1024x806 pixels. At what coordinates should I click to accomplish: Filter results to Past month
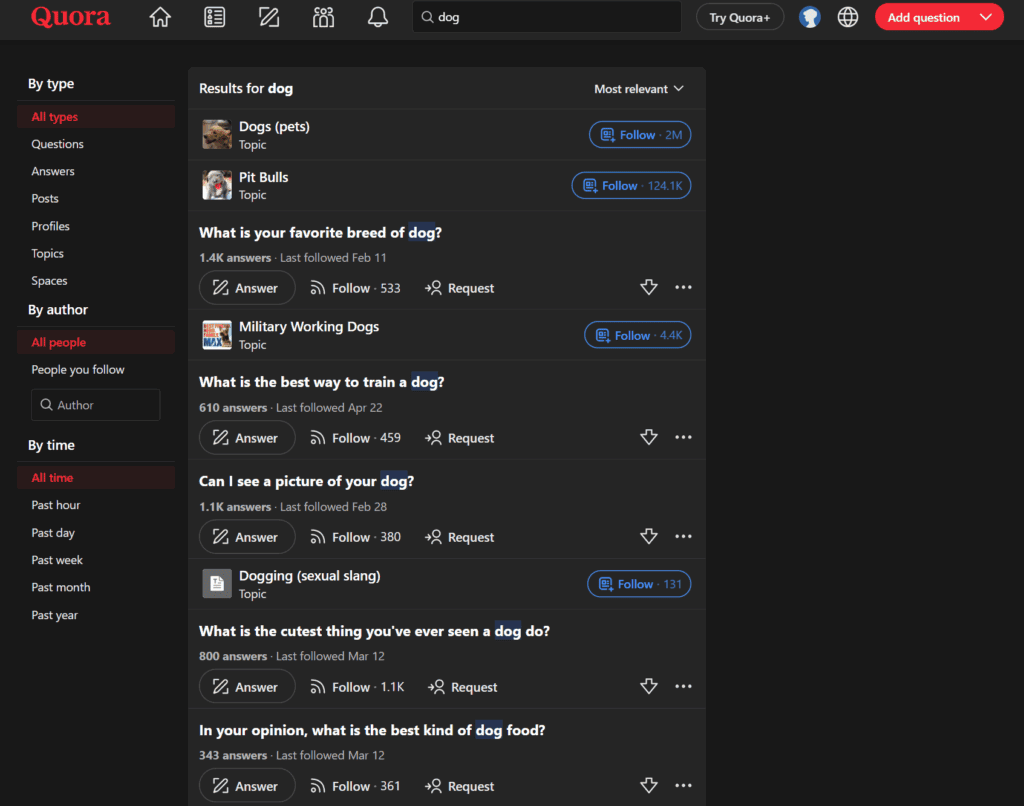96,587
